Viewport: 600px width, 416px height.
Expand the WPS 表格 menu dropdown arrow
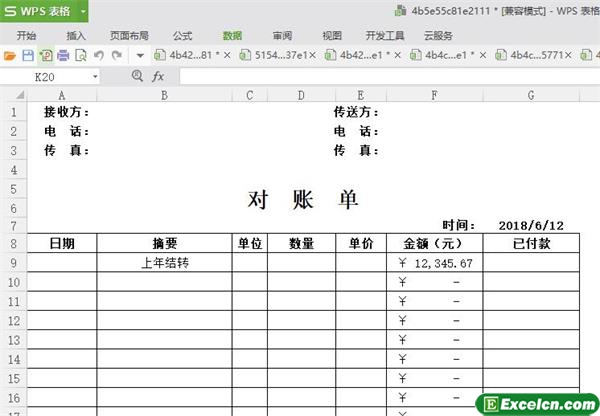coord(83,11)
